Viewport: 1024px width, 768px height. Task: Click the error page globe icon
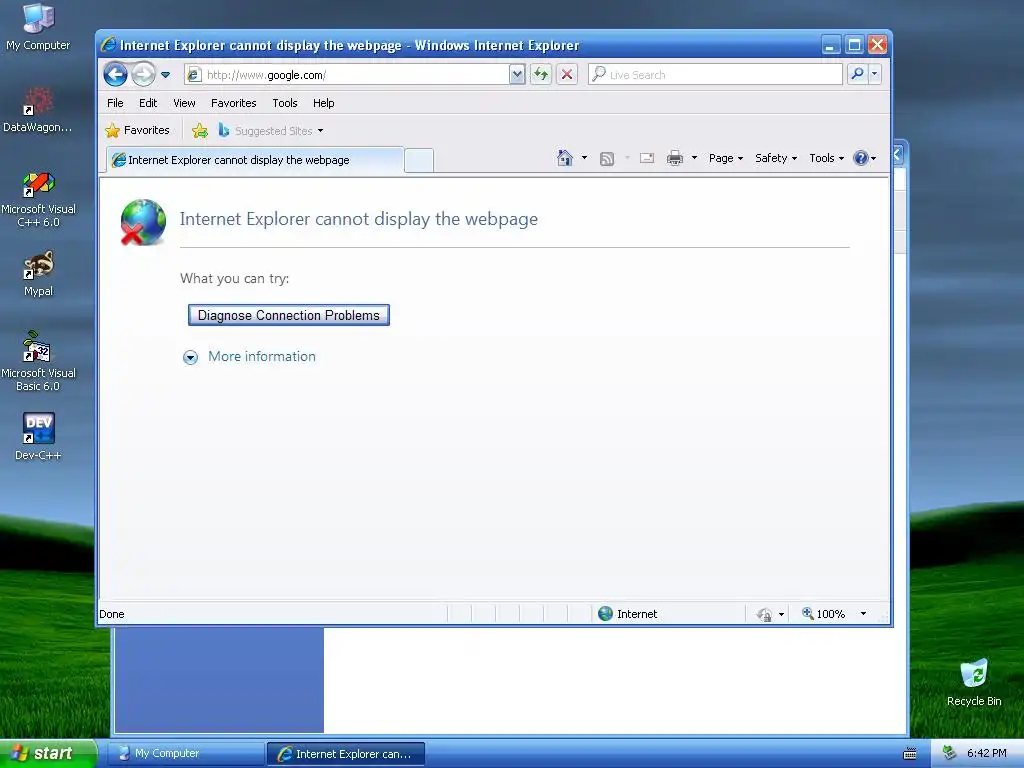(x=143, y=222)
